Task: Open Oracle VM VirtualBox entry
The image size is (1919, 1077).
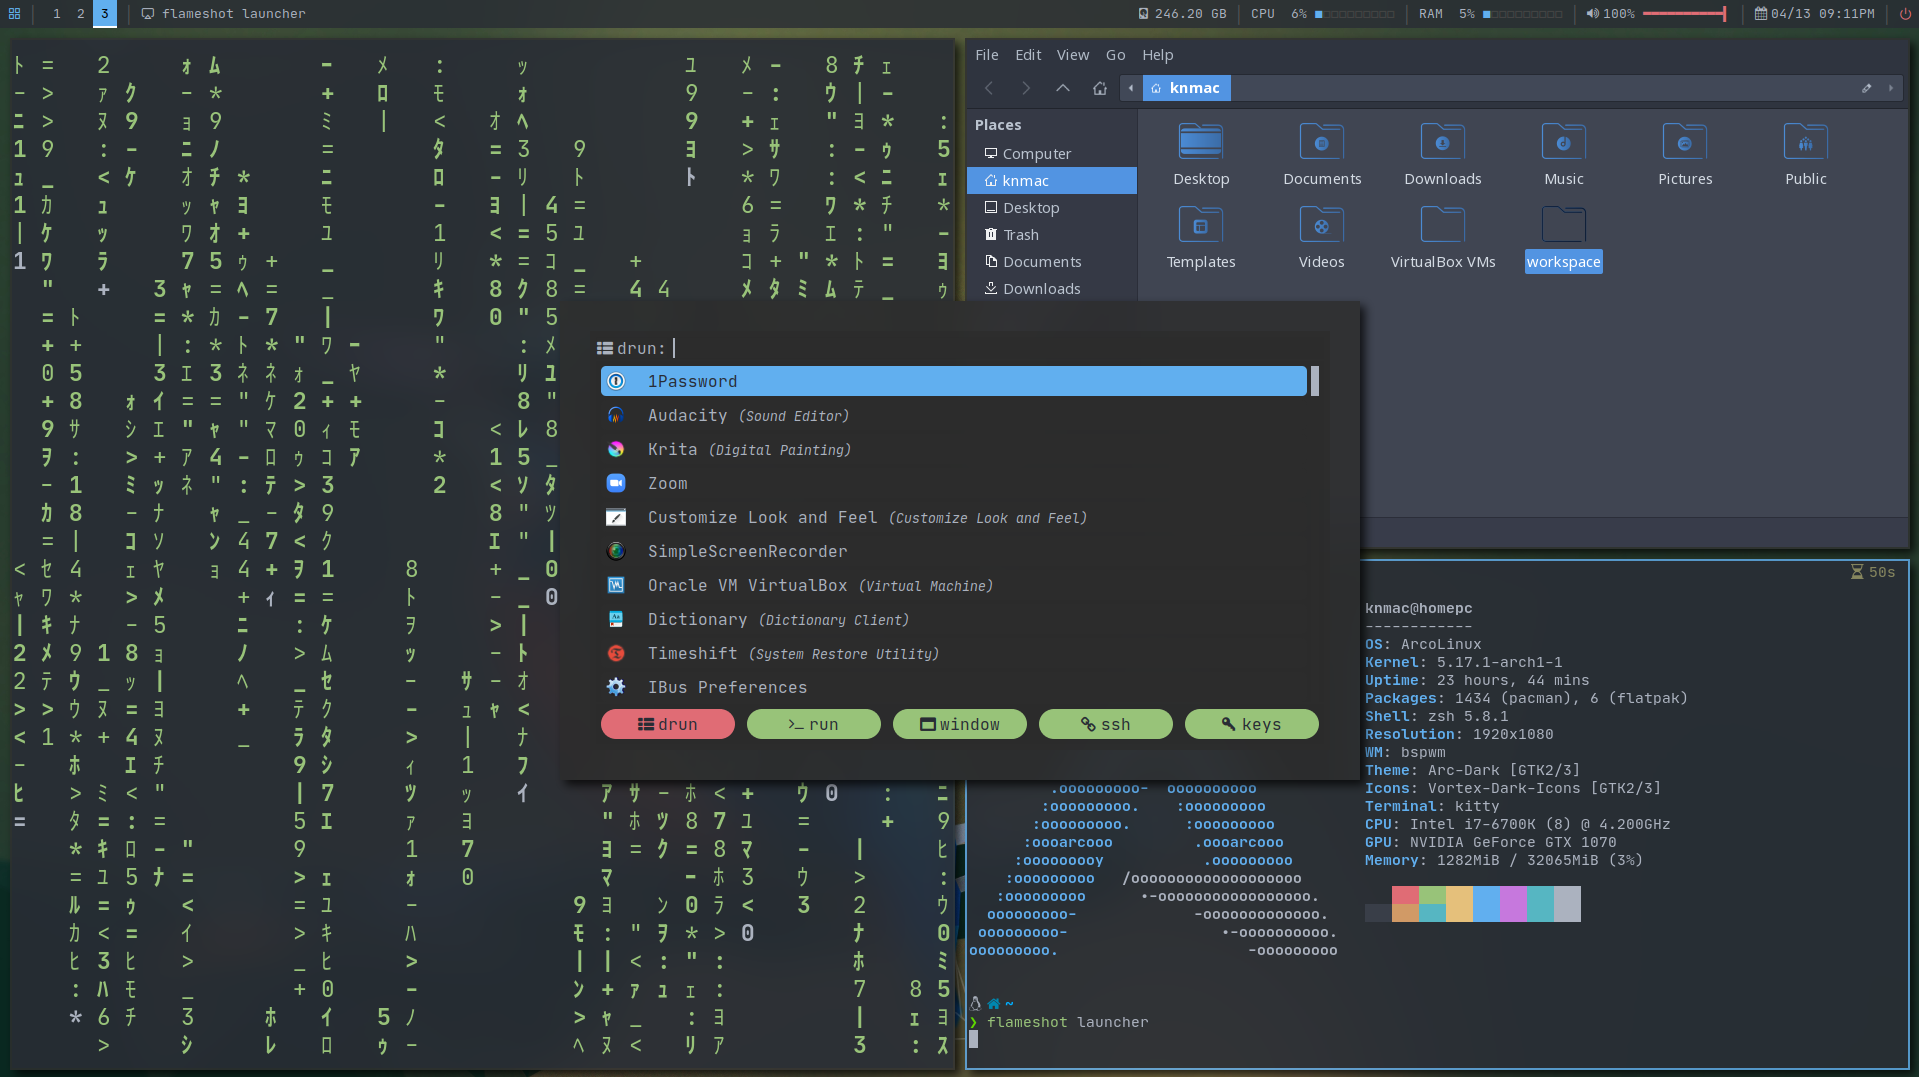Action: coord(953,585)
